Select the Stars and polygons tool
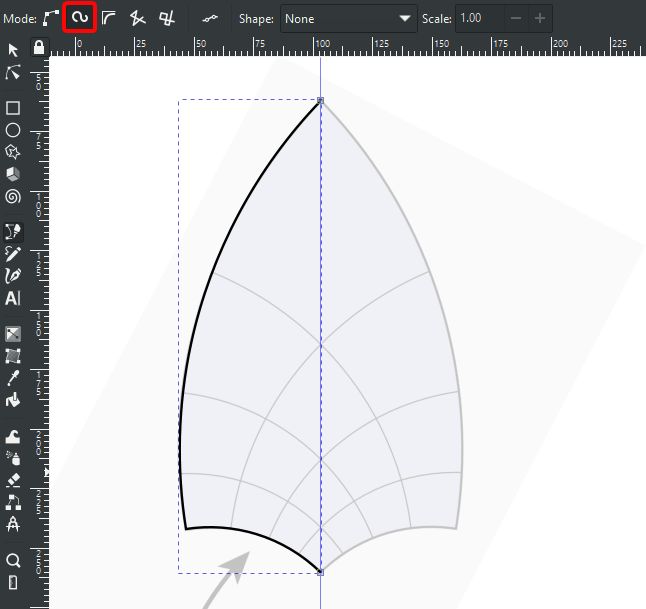Viewport: 646px width, 609px height. click(13, 152)
